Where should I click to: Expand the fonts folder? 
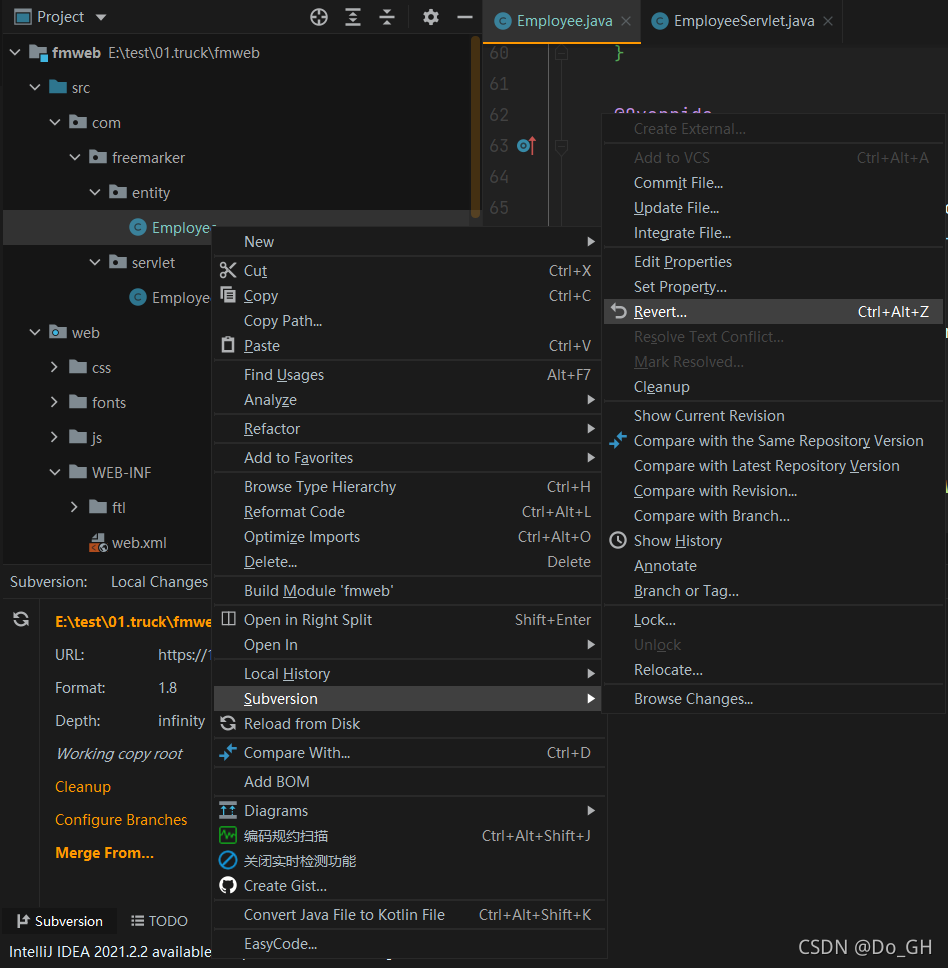click(54, 402)
